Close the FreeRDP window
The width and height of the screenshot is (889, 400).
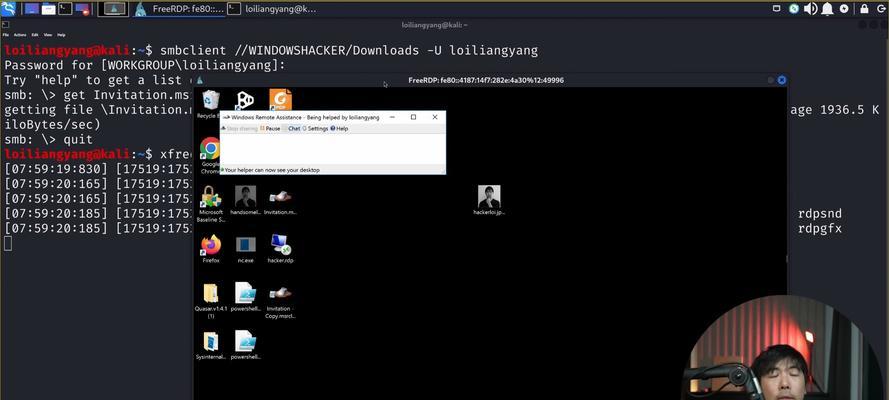click(x=782, y=80)
